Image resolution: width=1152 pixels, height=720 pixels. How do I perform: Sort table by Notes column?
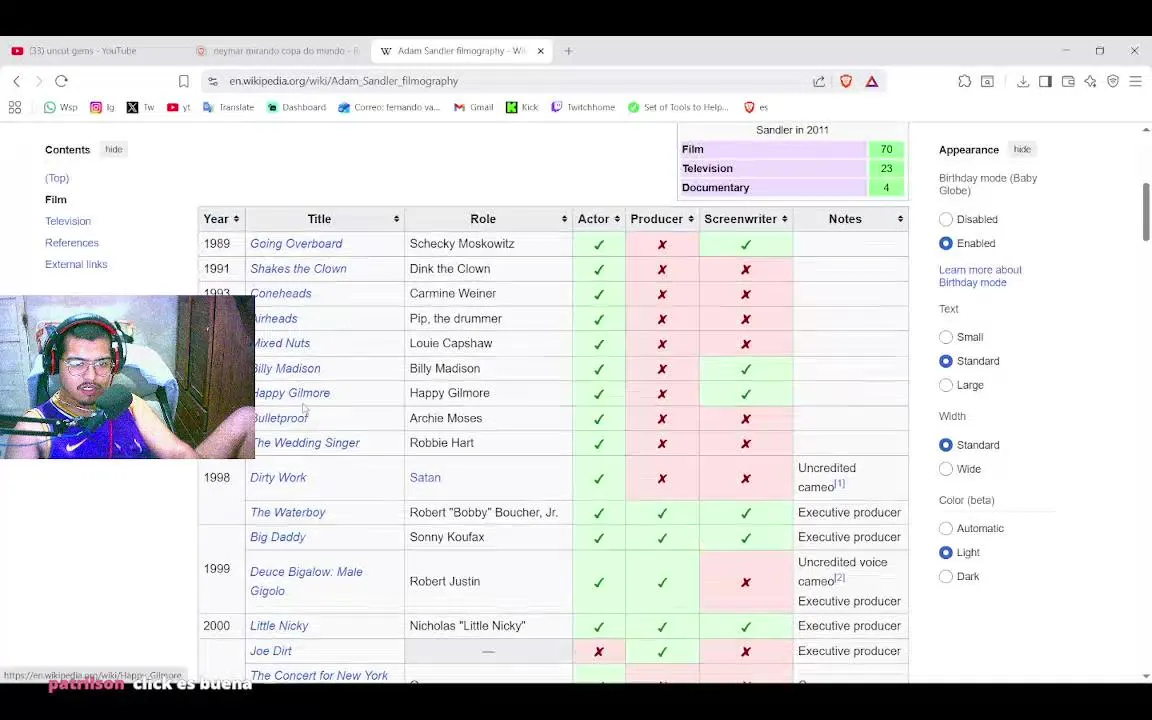click(x=851, y=219)
